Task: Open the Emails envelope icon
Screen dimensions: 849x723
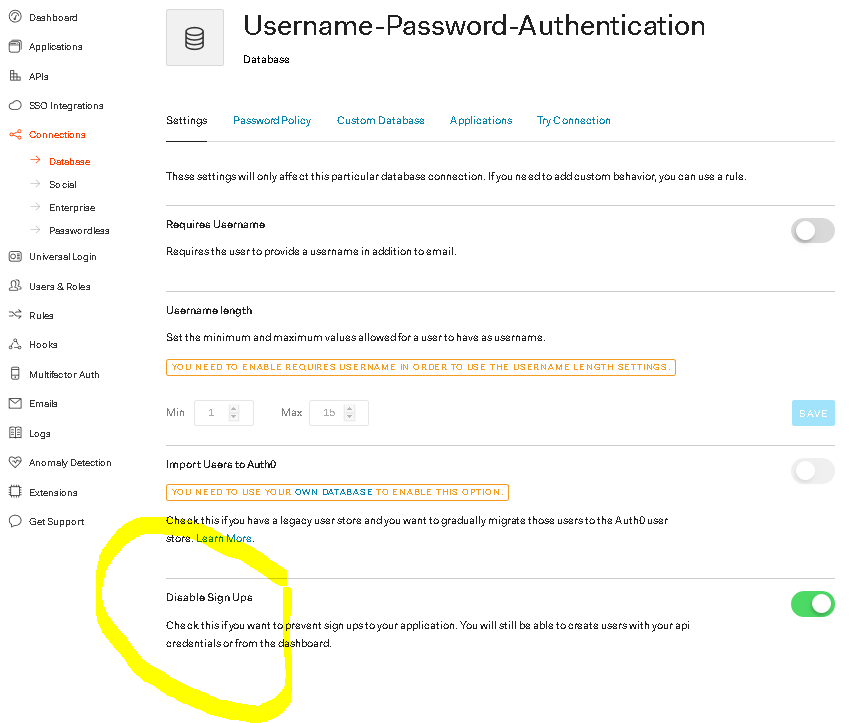Action: 15,403
